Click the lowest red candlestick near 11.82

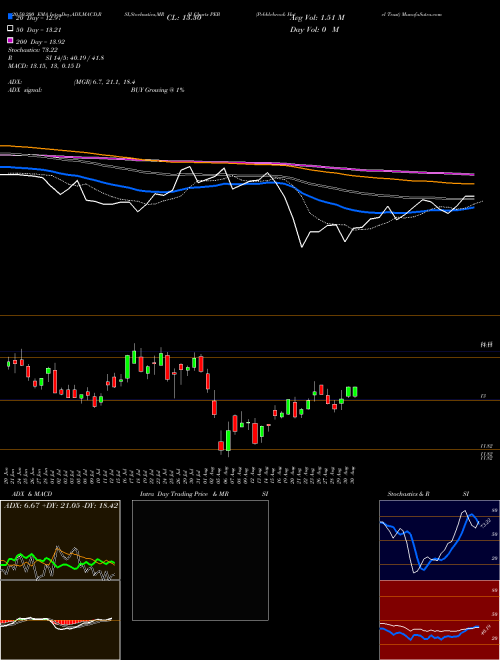click(221, 446)
